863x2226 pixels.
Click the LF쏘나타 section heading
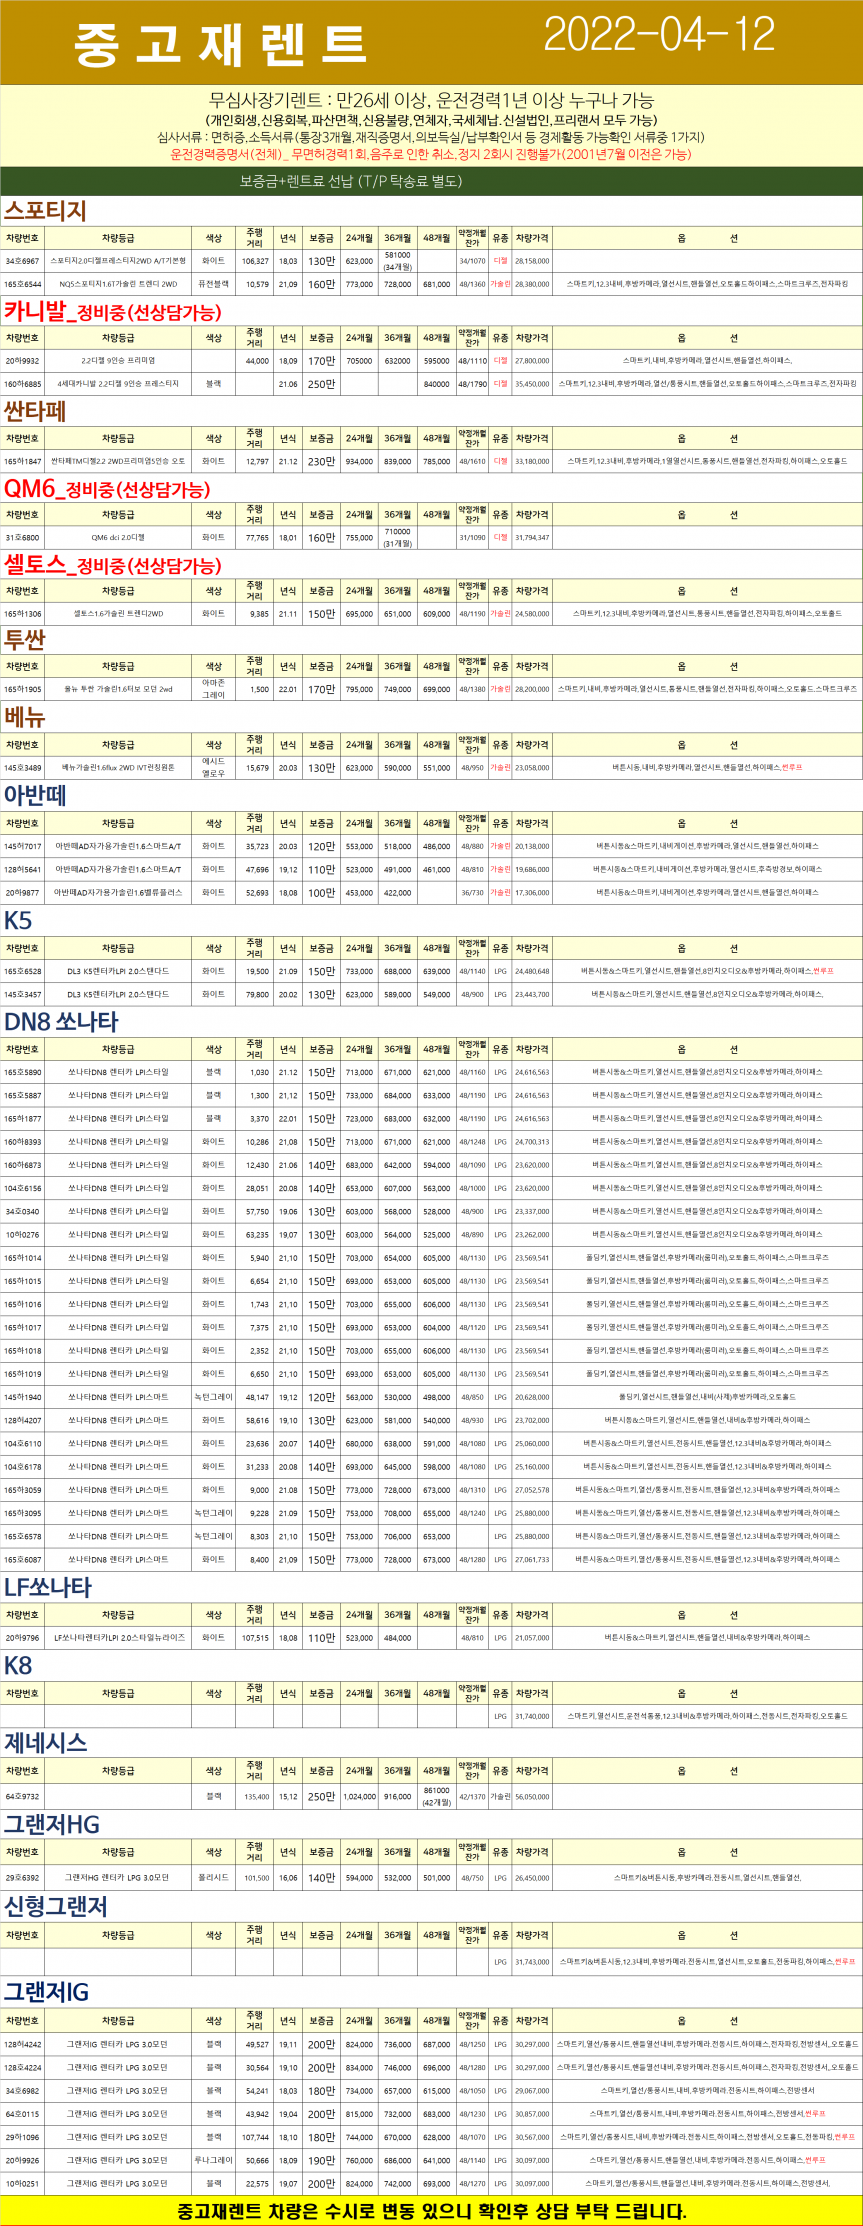[x=48, y=1587]
